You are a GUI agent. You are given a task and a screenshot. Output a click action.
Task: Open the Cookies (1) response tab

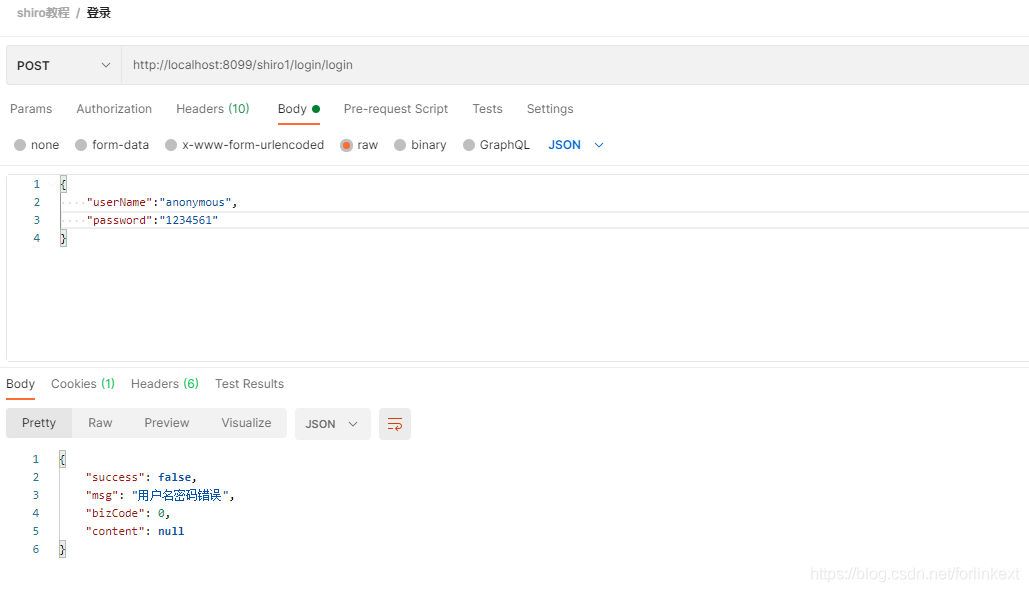83,384
